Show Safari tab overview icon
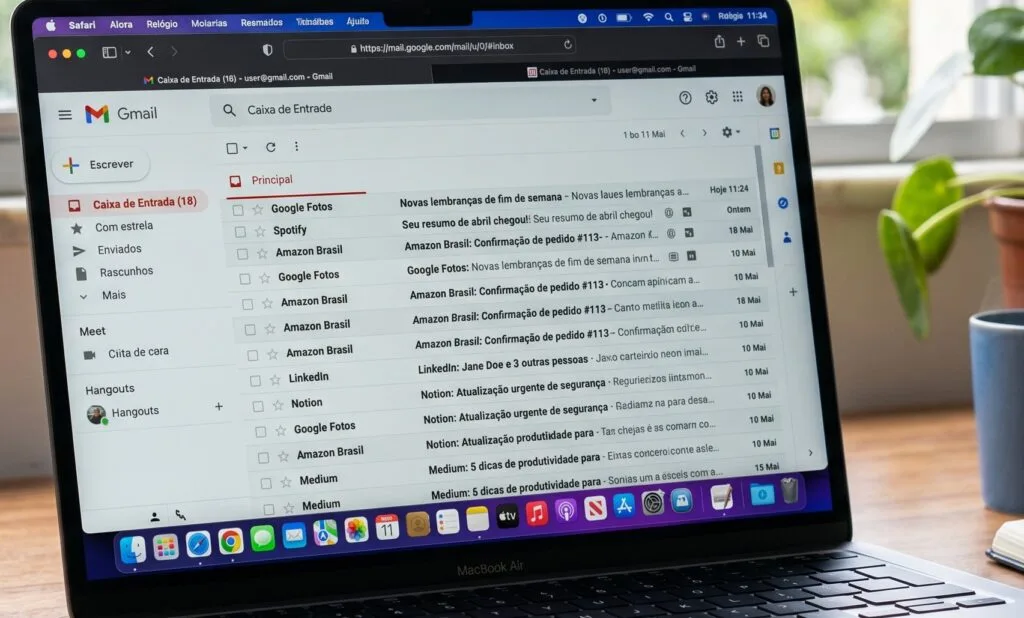Image resolution: width=1024 pixels, height=618 pixels. click(x=763, y=41)
